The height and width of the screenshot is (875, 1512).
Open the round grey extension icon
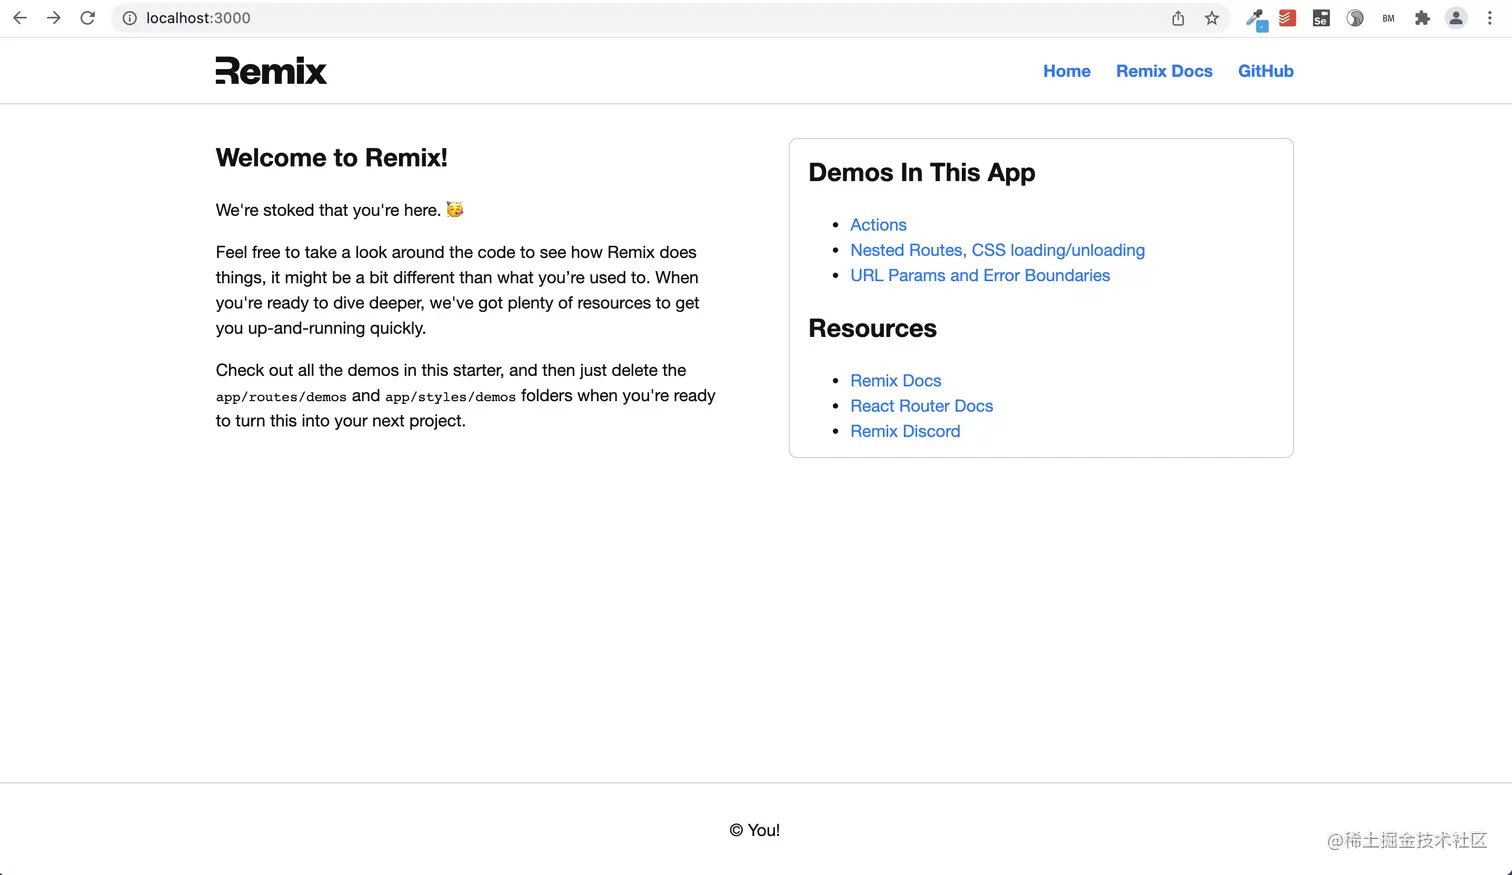point(1355,18)
